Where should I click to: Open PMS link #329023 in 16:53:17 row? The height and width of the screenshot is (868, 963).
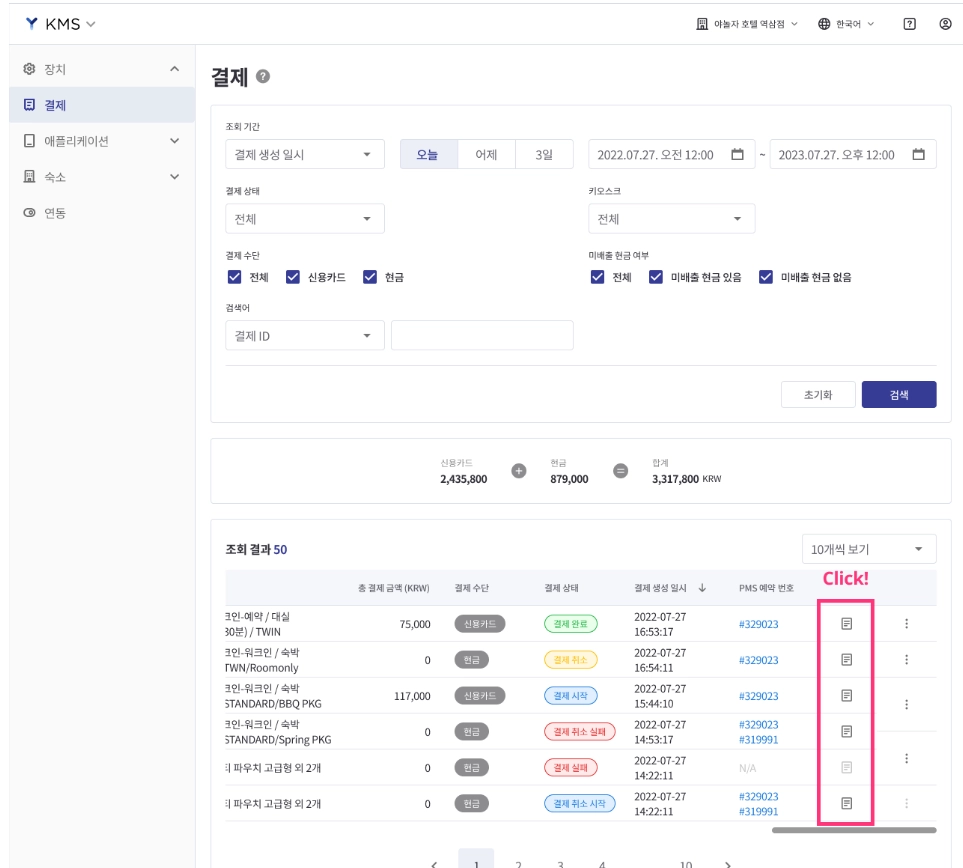click(x=758, y=624)
